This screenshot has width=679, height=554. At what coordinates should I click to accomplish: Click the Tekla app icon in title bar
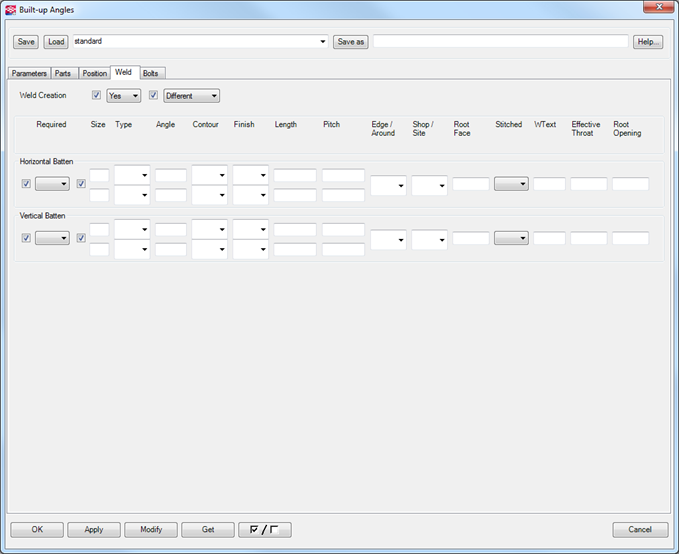pyautogui.click(x=10, y=9)
